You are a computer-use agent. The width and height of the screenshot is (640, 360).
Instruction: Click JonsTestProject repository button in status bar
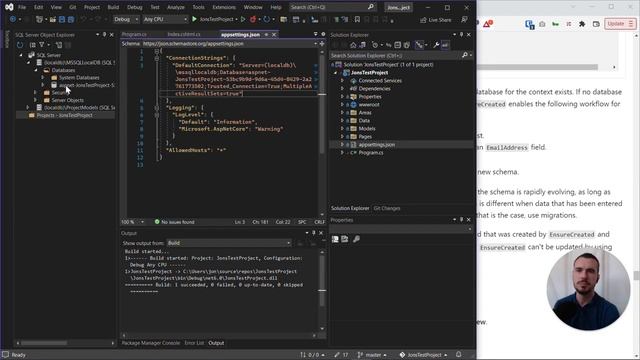424,355
